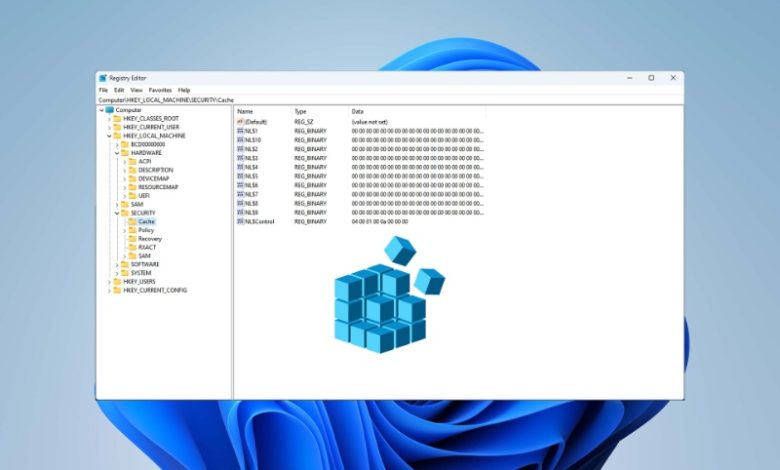780x470 pixels.
Task: Expand the SYSTEM key arrow
Action: point(117,273)
